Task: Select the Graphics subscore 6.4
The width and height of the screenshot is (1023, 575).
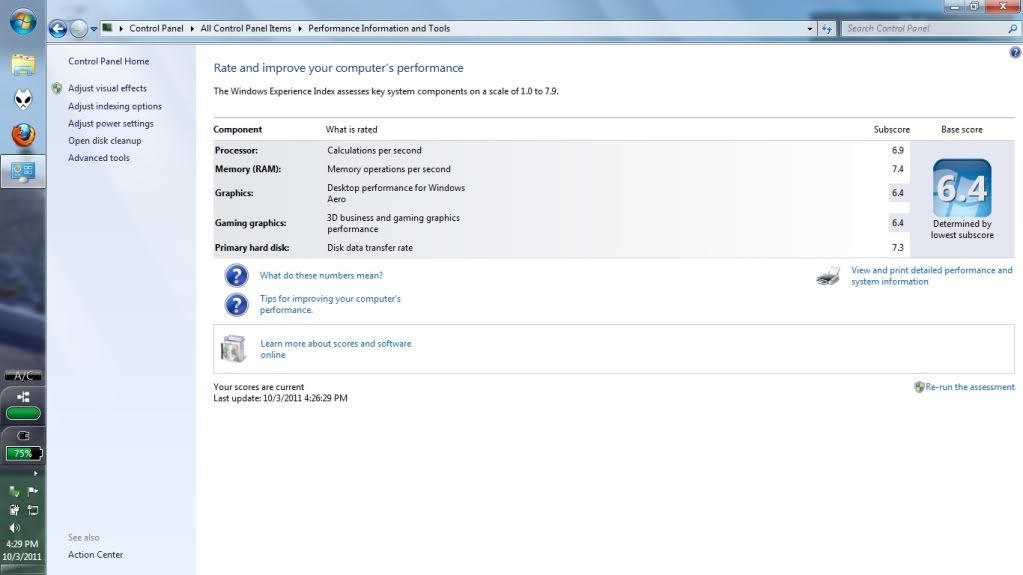Action: 898,193
